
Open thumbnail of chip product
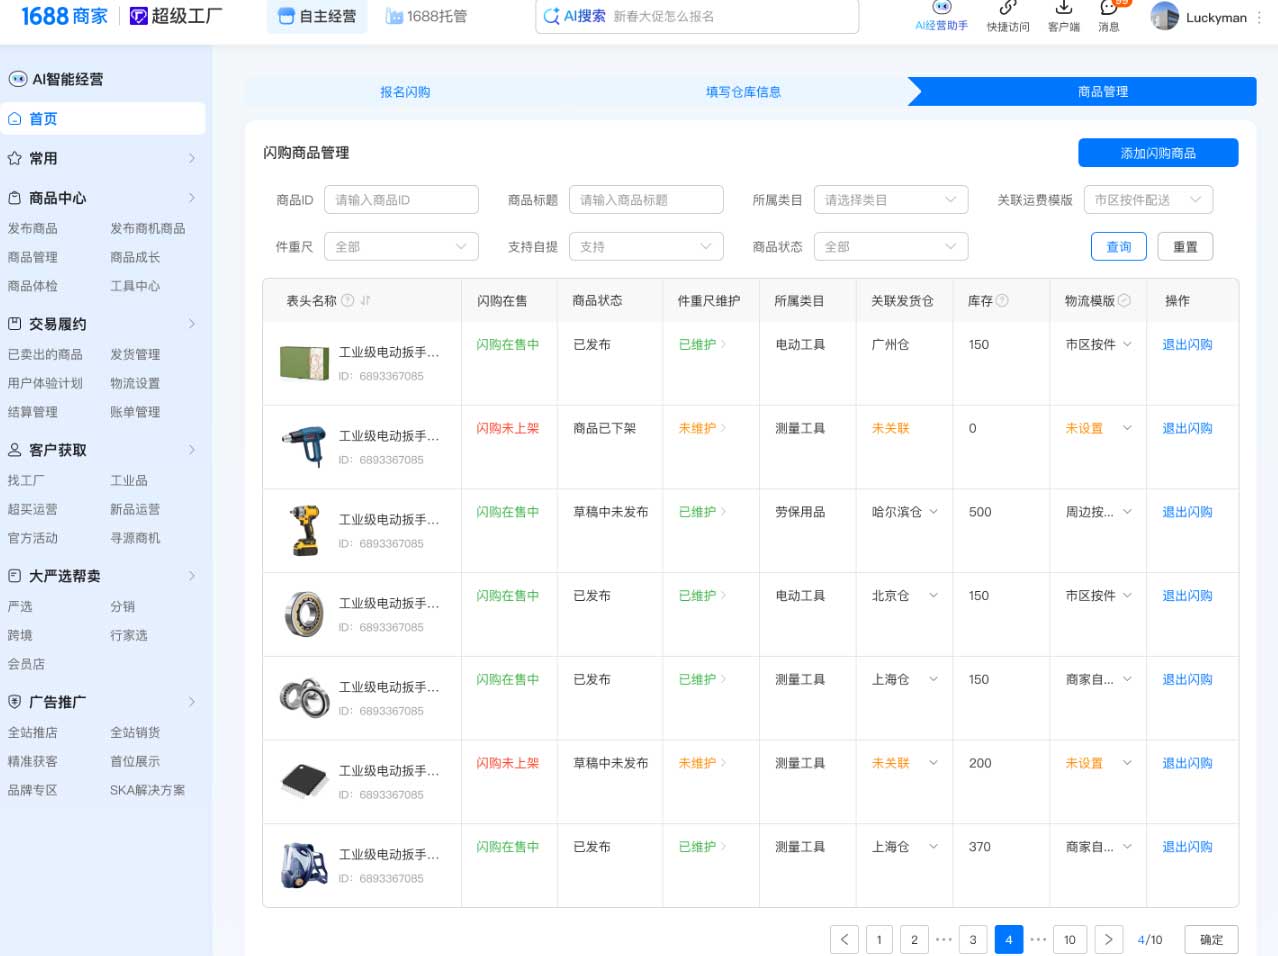pos(305,781)
